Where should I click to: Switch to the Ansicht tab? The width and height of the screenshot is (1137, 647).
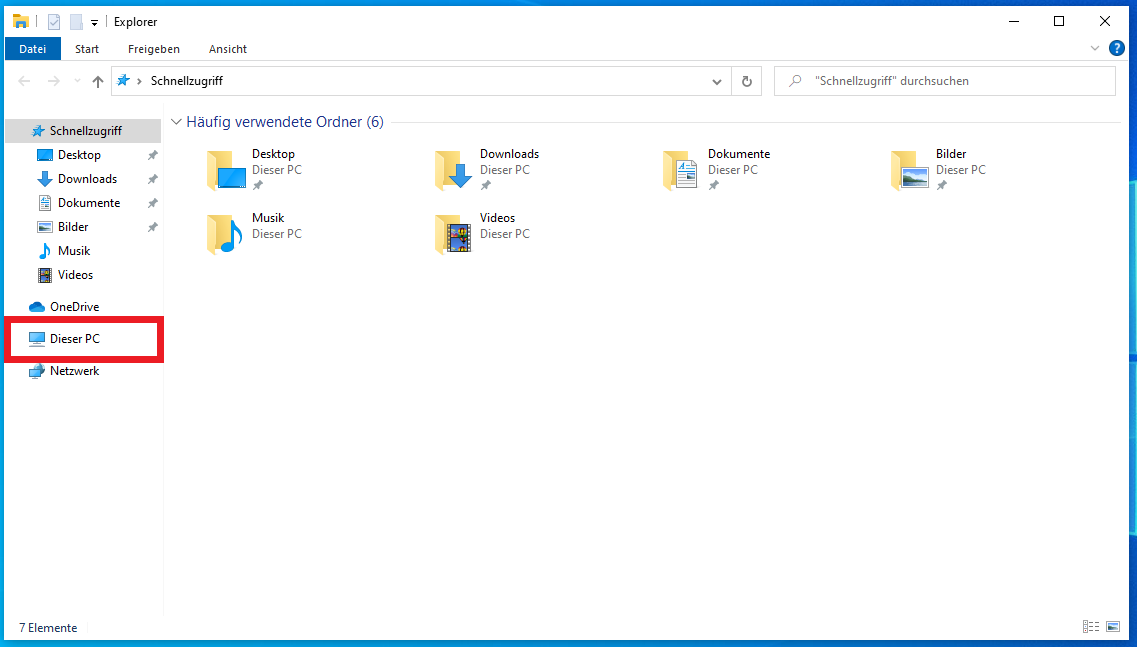(228, 49)
